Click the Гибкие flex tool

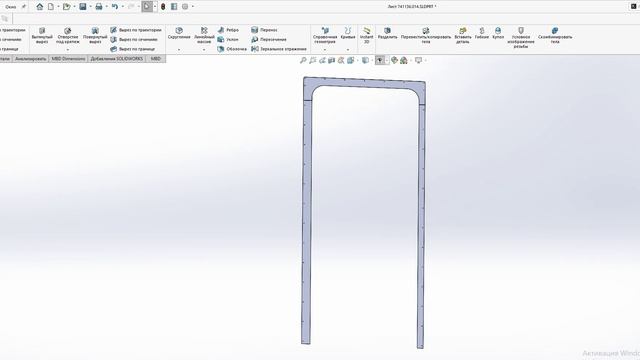tap(482, 33)
